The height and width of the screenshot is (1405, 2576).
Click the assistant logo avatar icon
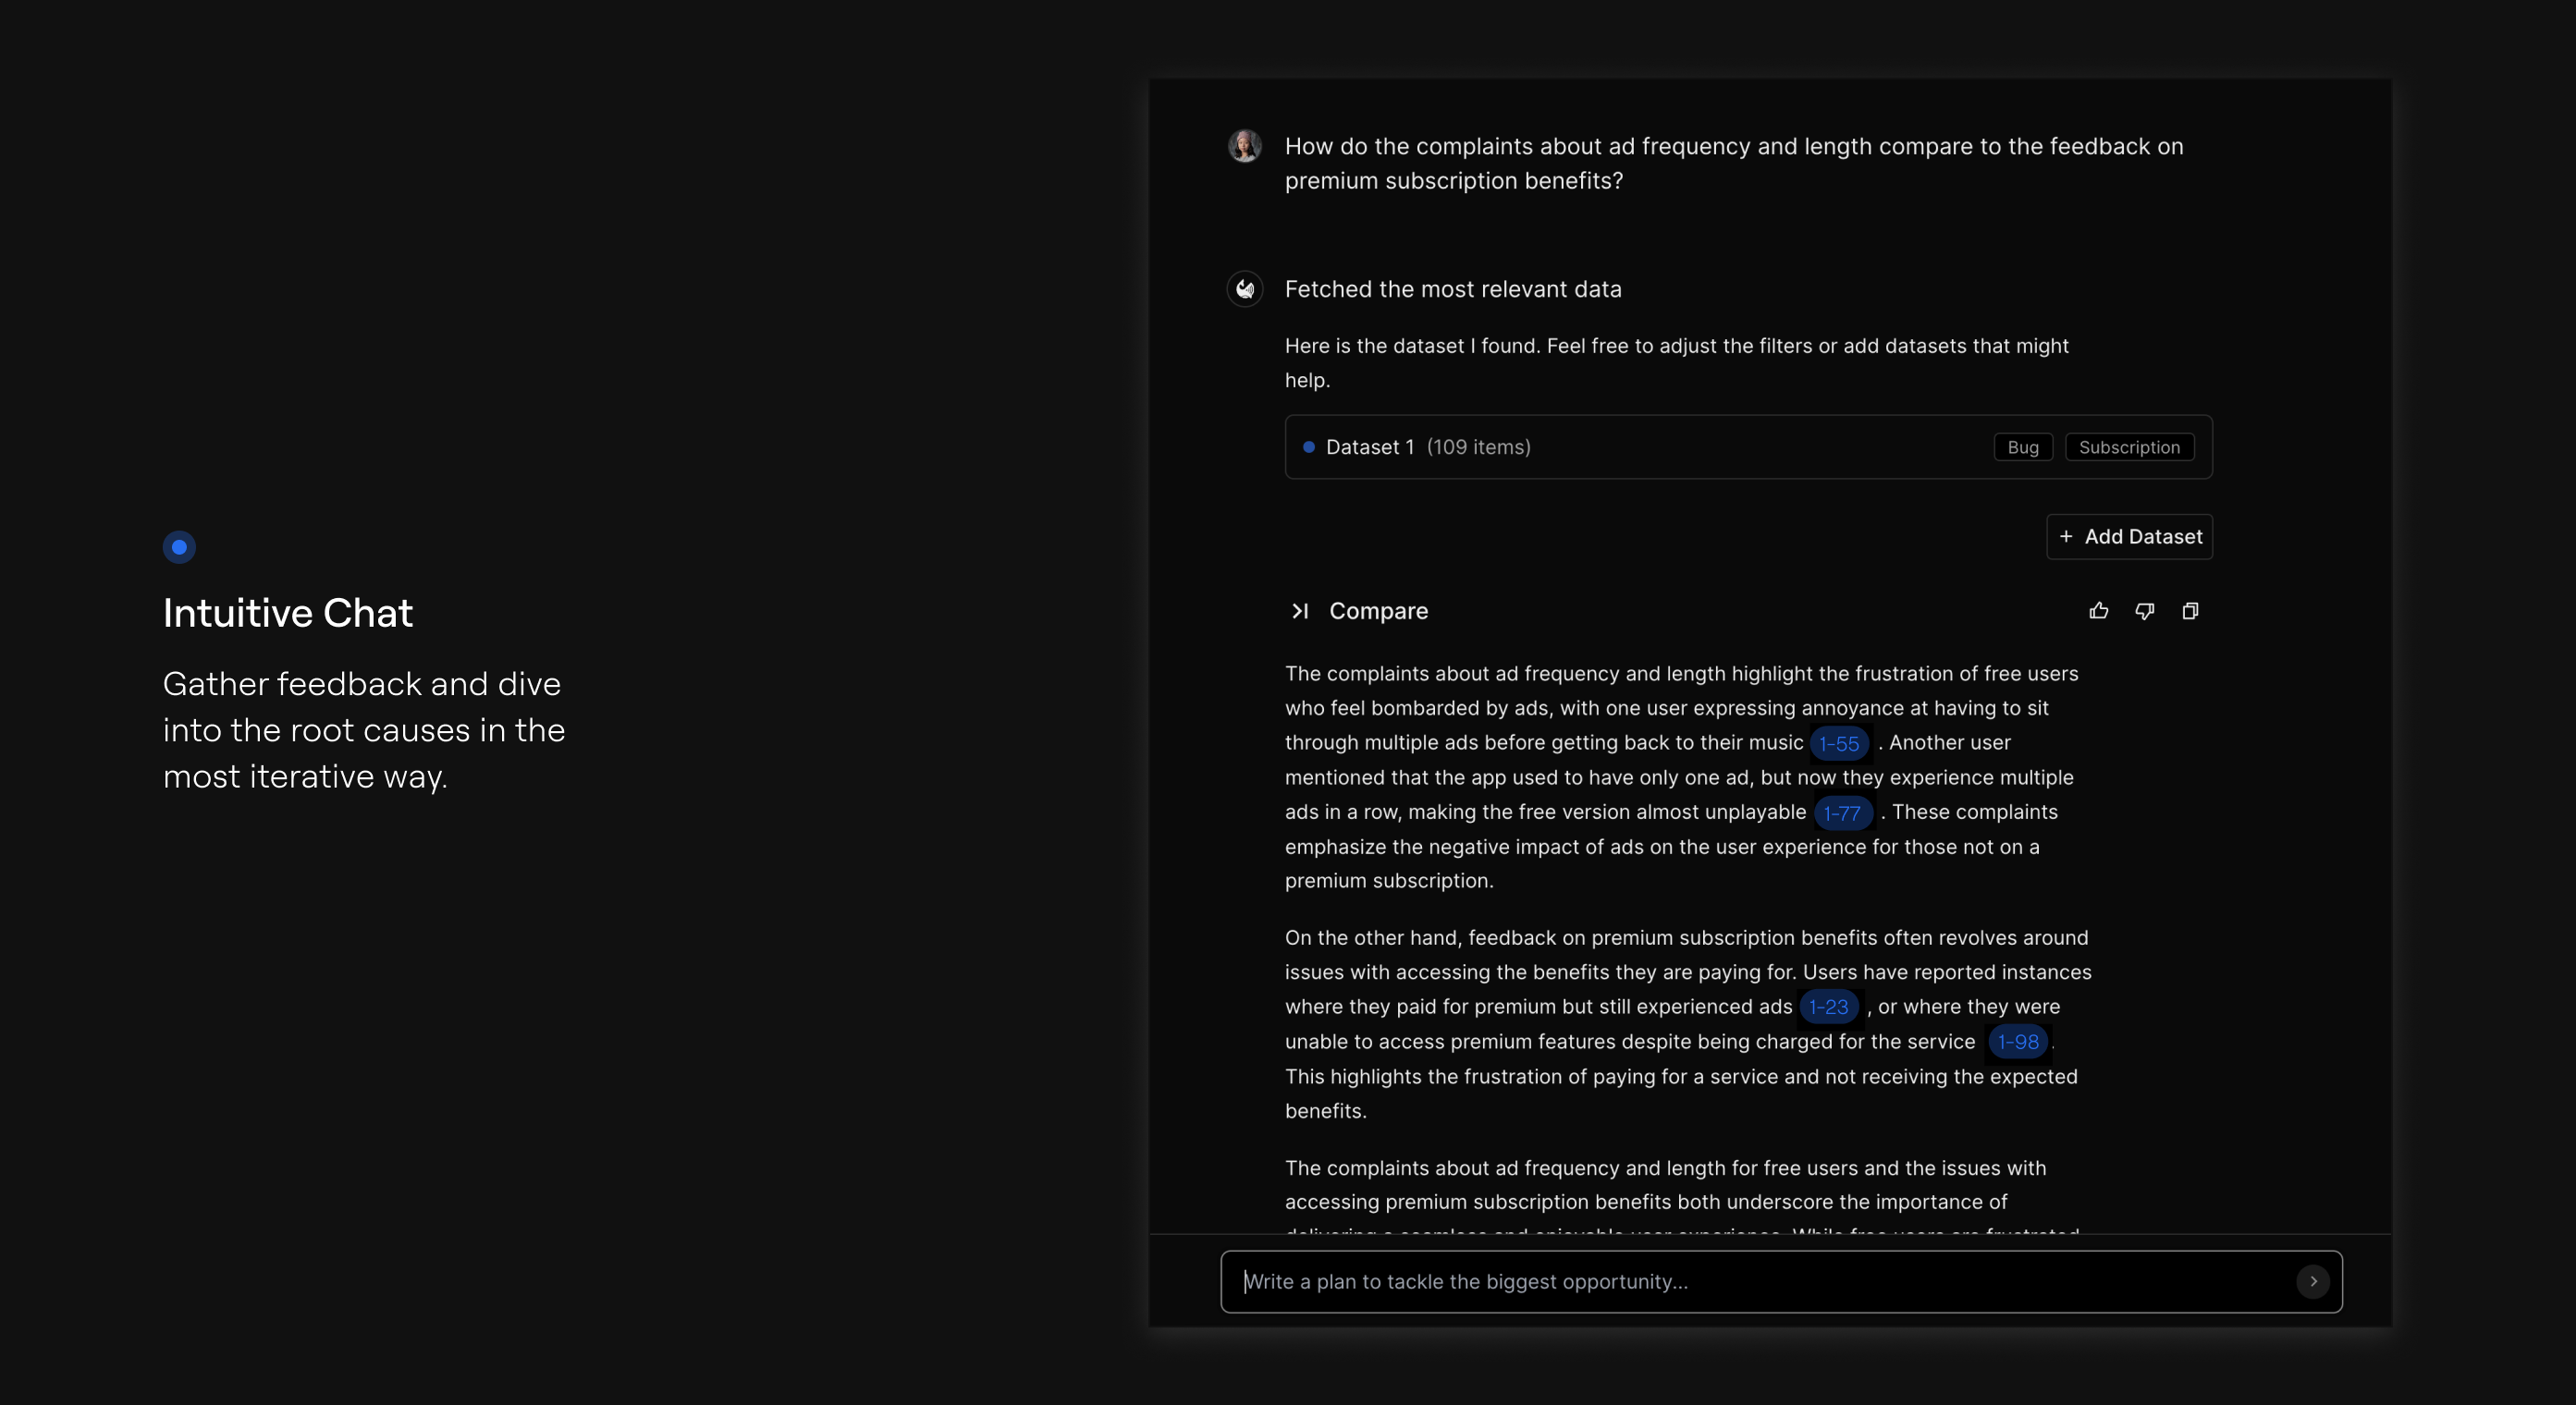[x=1245, y=289]
